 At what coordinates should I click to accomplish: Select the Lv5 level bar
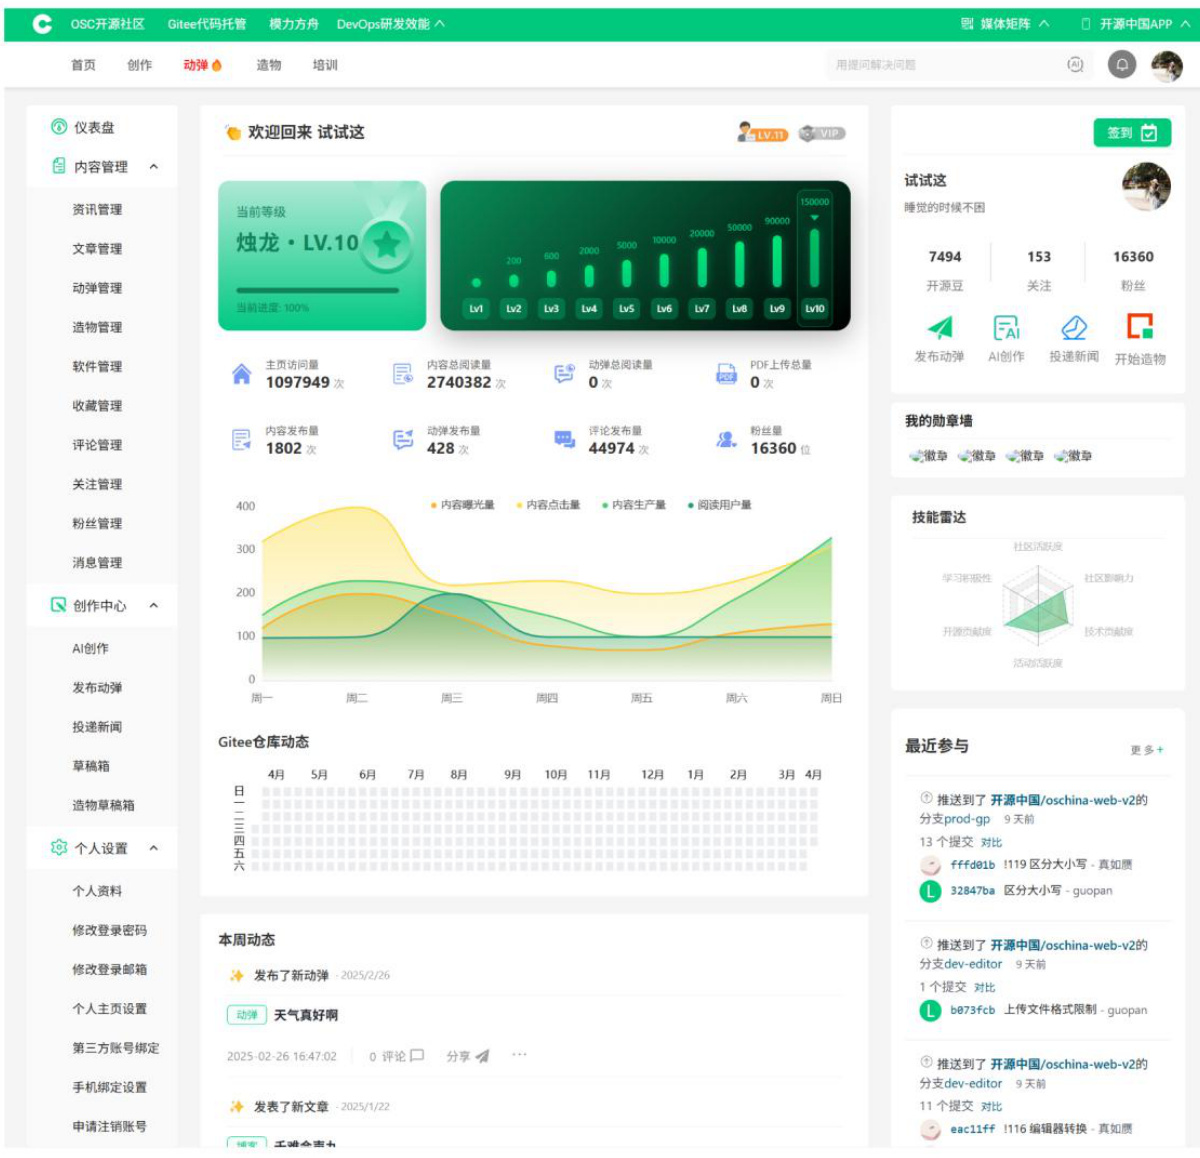click(627, 272)
